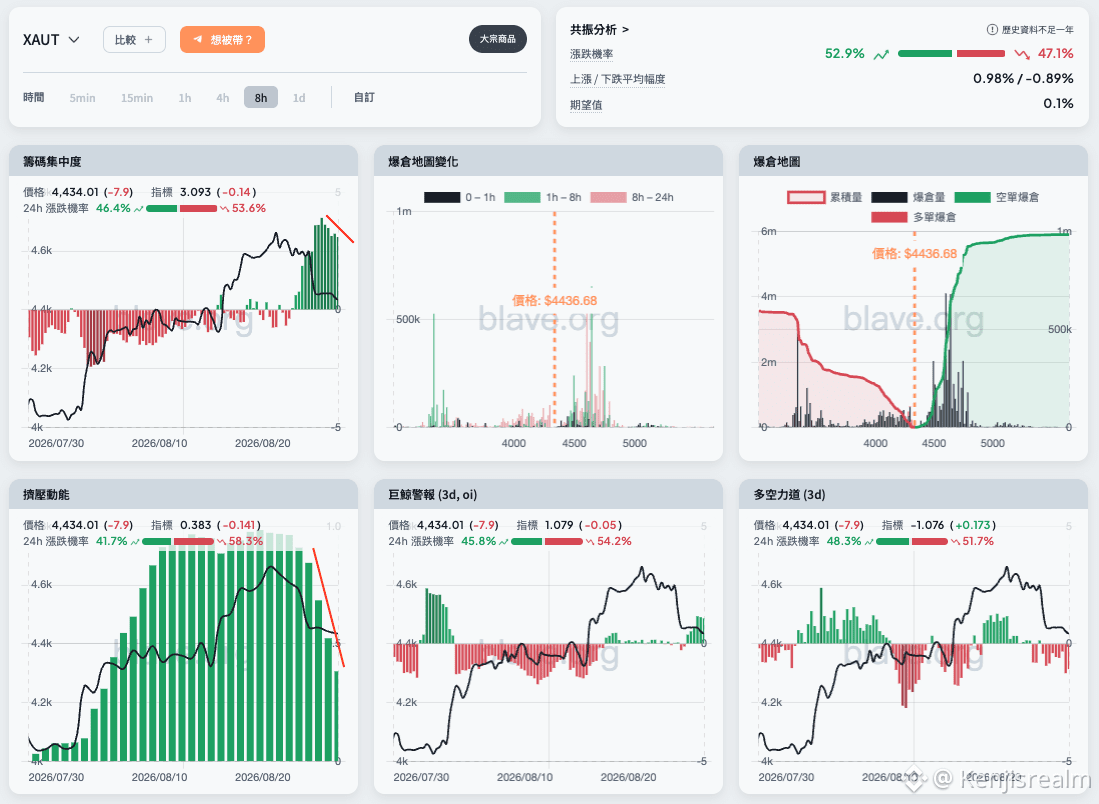Select the 8h timeframe
Image resolution: width=1099 pixels, height=804 pixels.
point(261,97)
